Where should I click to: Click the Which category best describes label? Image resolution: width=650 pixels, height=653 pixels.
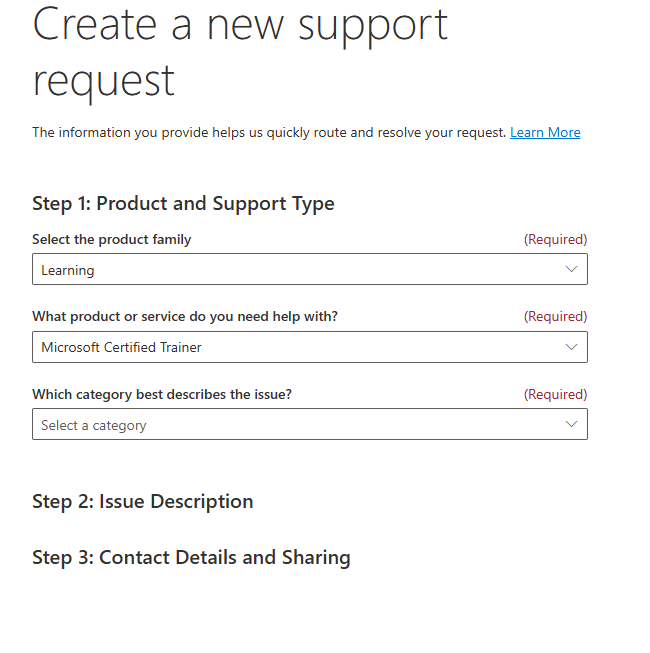(x=162, y=394)
